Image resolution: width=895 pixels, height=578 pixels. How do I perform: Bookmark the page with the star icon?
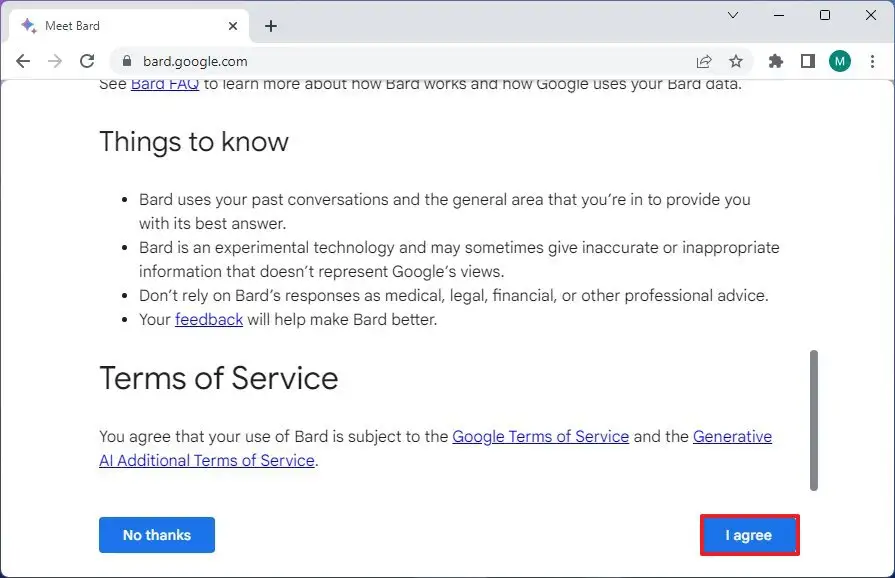coord(737,60)
